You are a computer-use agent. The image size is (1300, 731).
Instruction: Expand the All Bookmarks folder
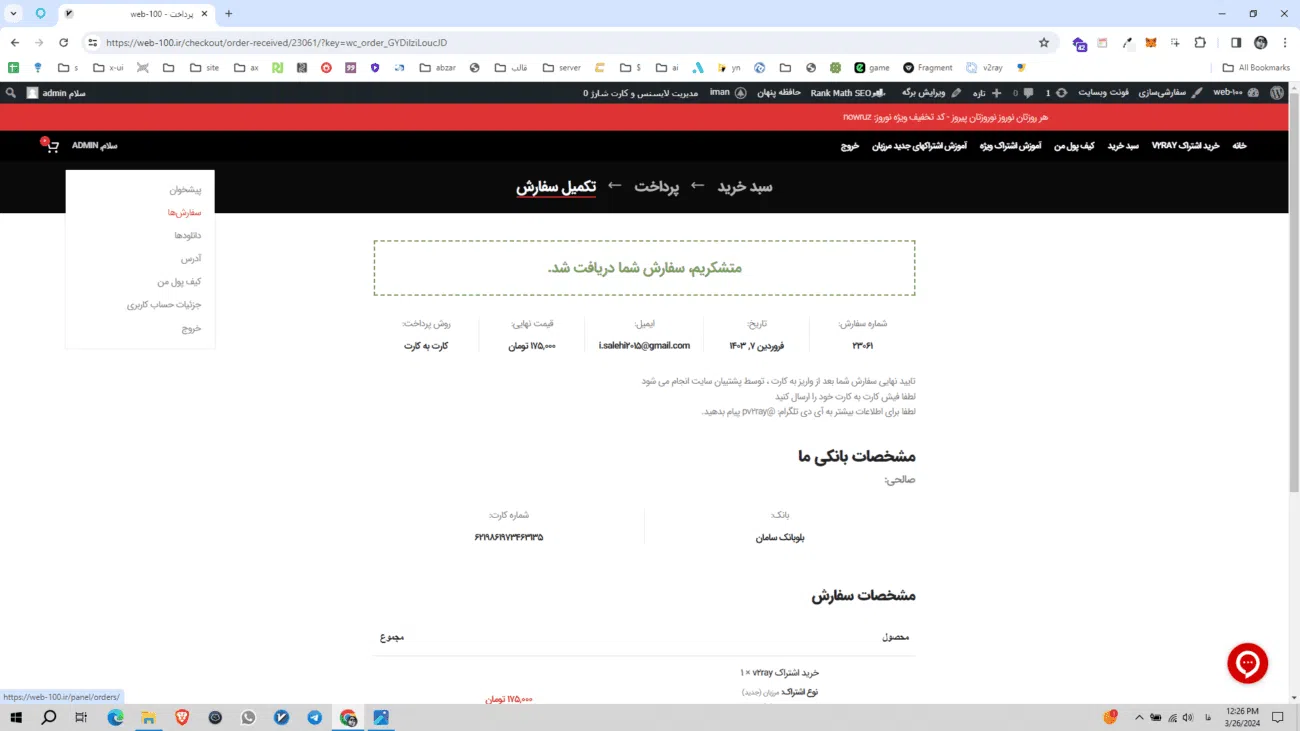pos(1256,68)
